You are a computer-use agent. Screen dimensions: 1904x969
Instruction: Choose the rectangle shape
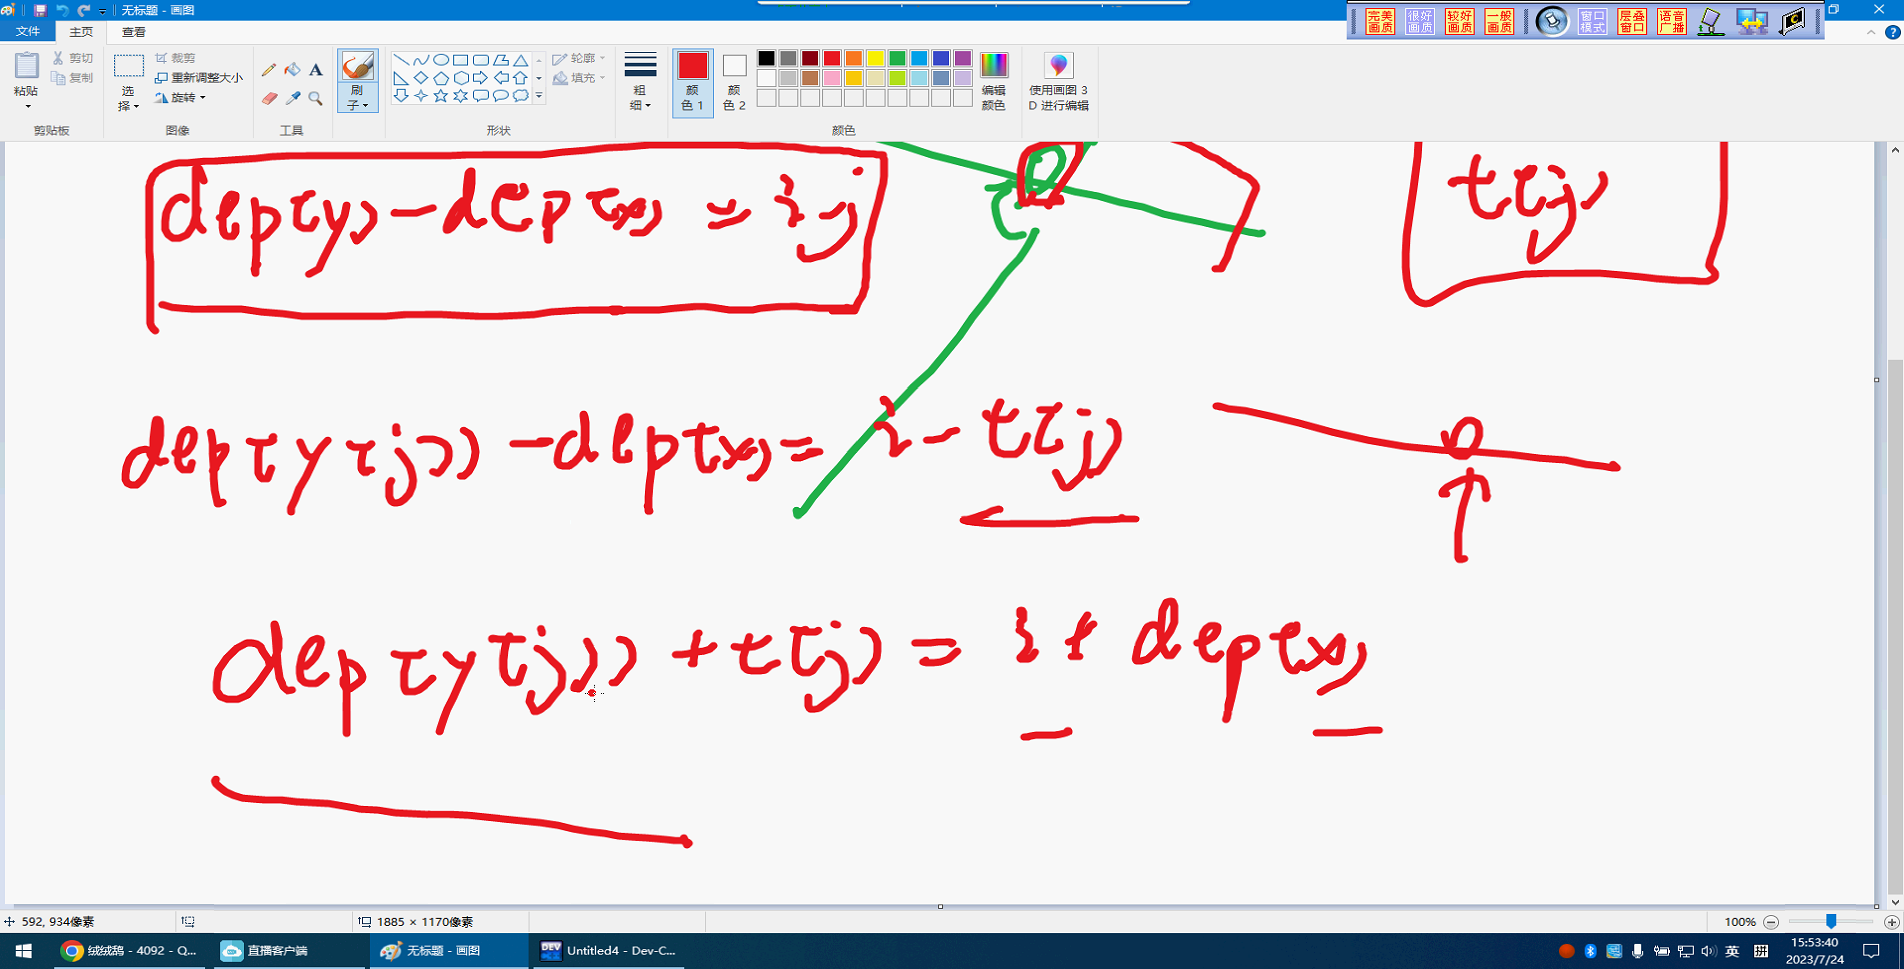click(461, 60)
